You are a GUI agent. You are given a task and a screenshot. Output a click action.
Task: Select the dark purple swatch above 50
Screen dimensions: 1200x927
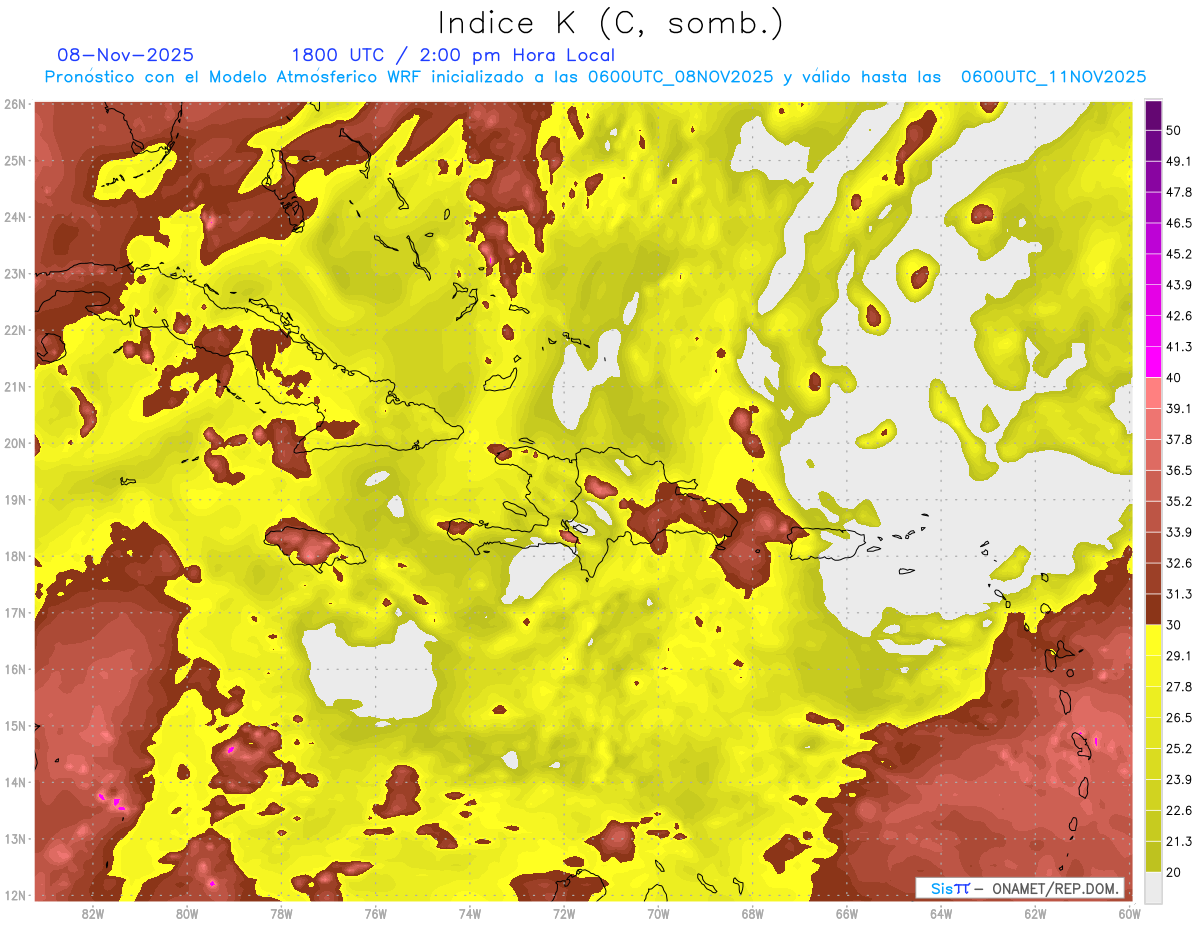point(1153,115)
